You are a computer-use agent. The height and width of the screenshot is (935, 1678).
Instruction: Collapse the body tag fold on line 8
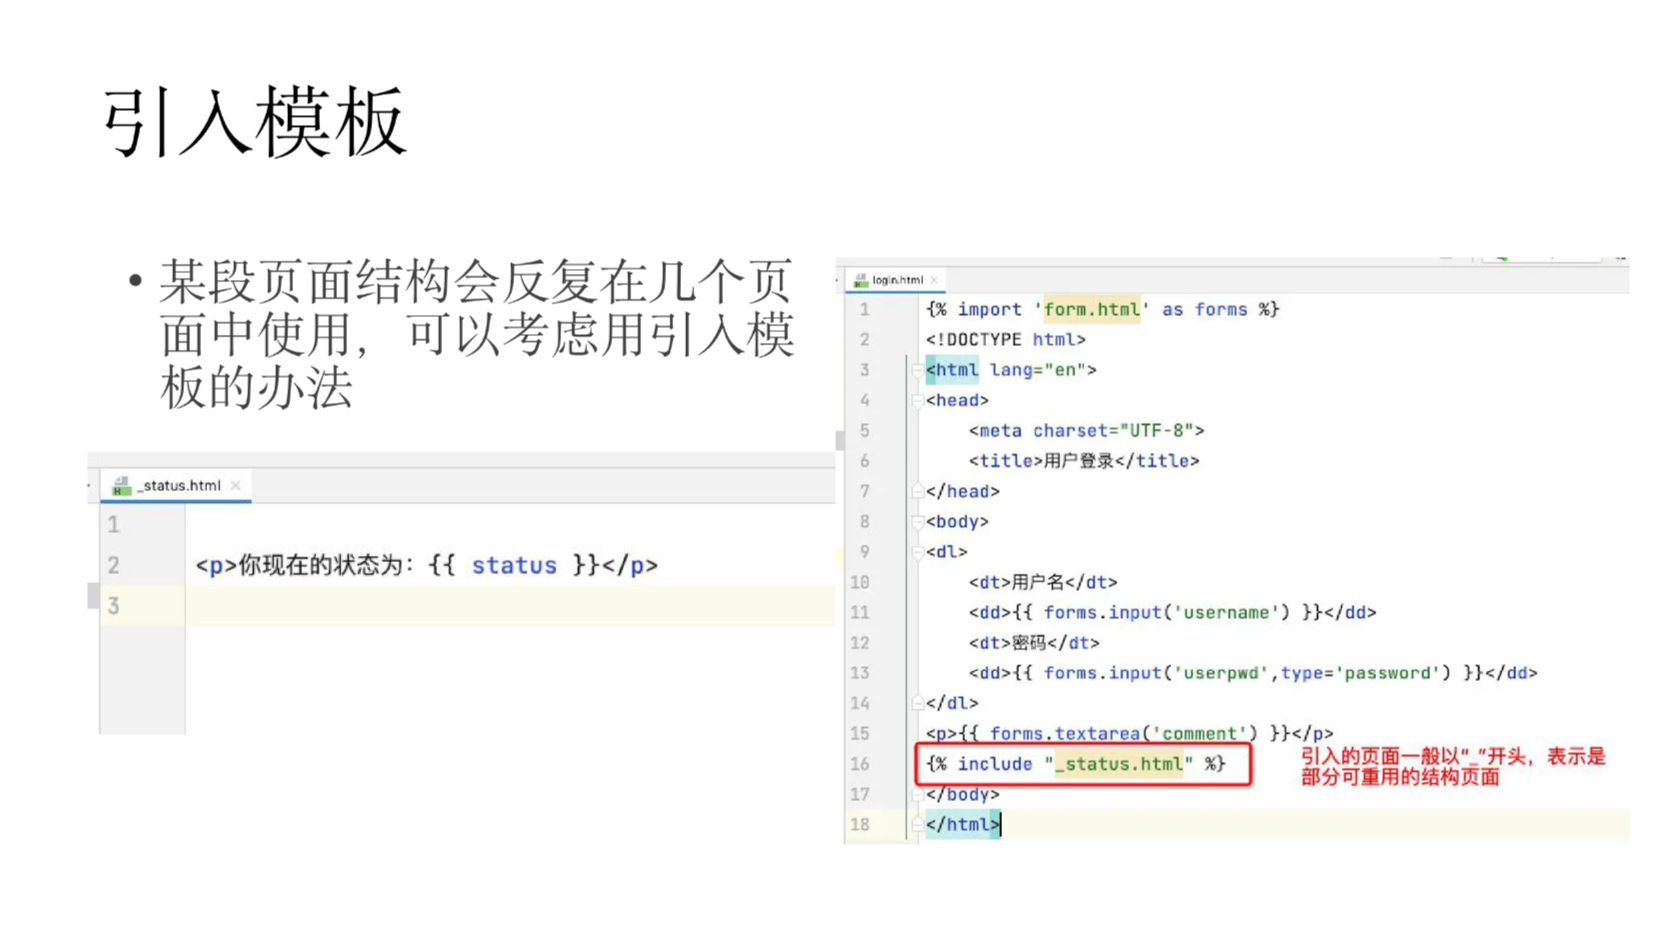917,521
